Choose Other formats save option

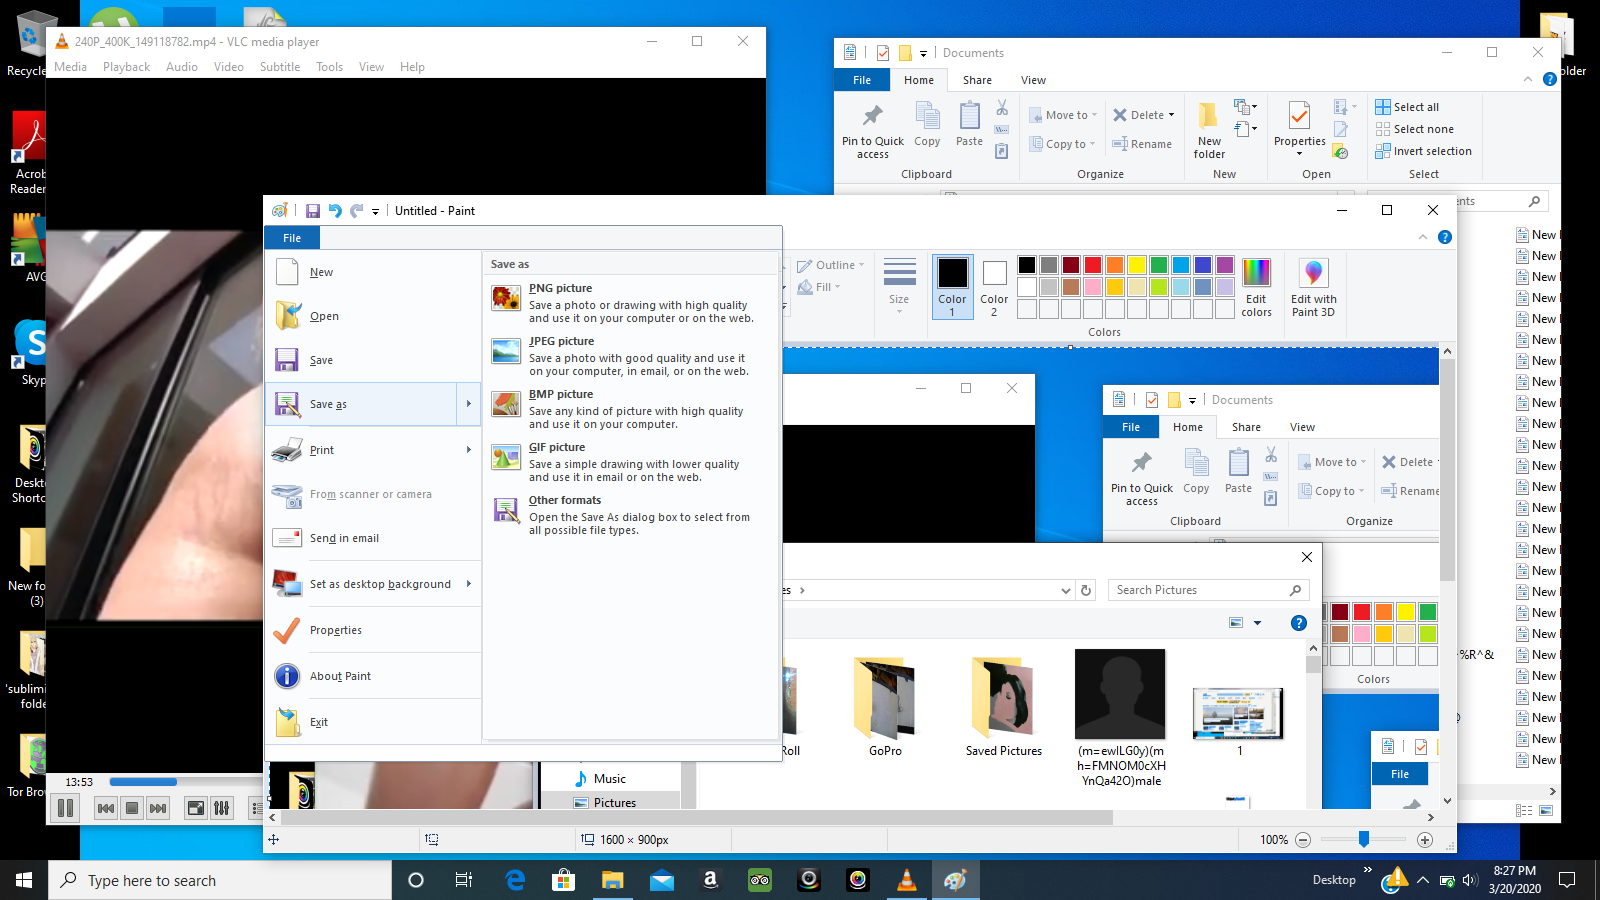pyautogui.click(x=631, y=515)
